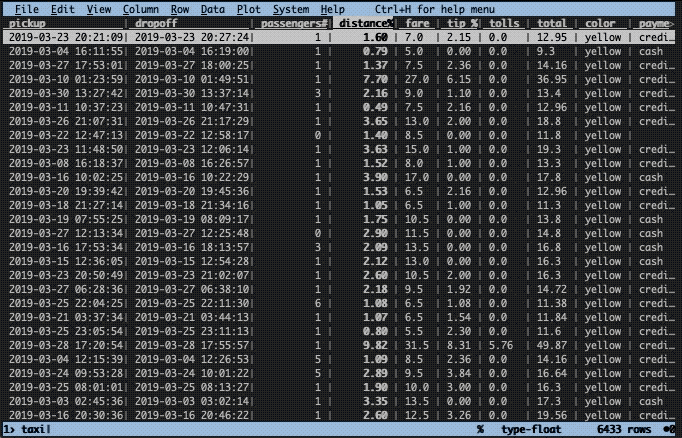Select the total column header
The width and height of the screenshot is (682, 438).
coord(552,23)
